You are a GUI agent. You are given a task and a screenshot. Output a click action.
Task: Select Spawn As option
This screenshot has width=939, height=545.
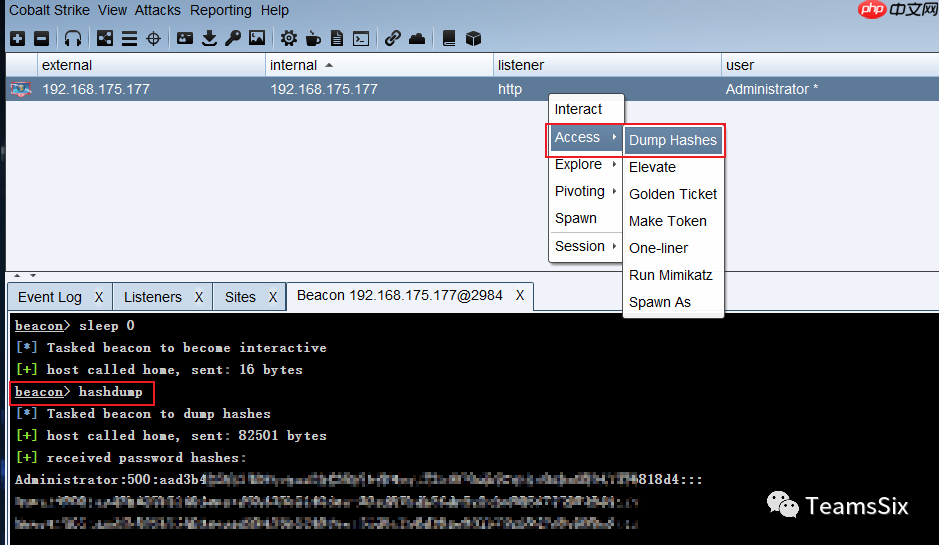pyautogui.click(x=673, y=302)
